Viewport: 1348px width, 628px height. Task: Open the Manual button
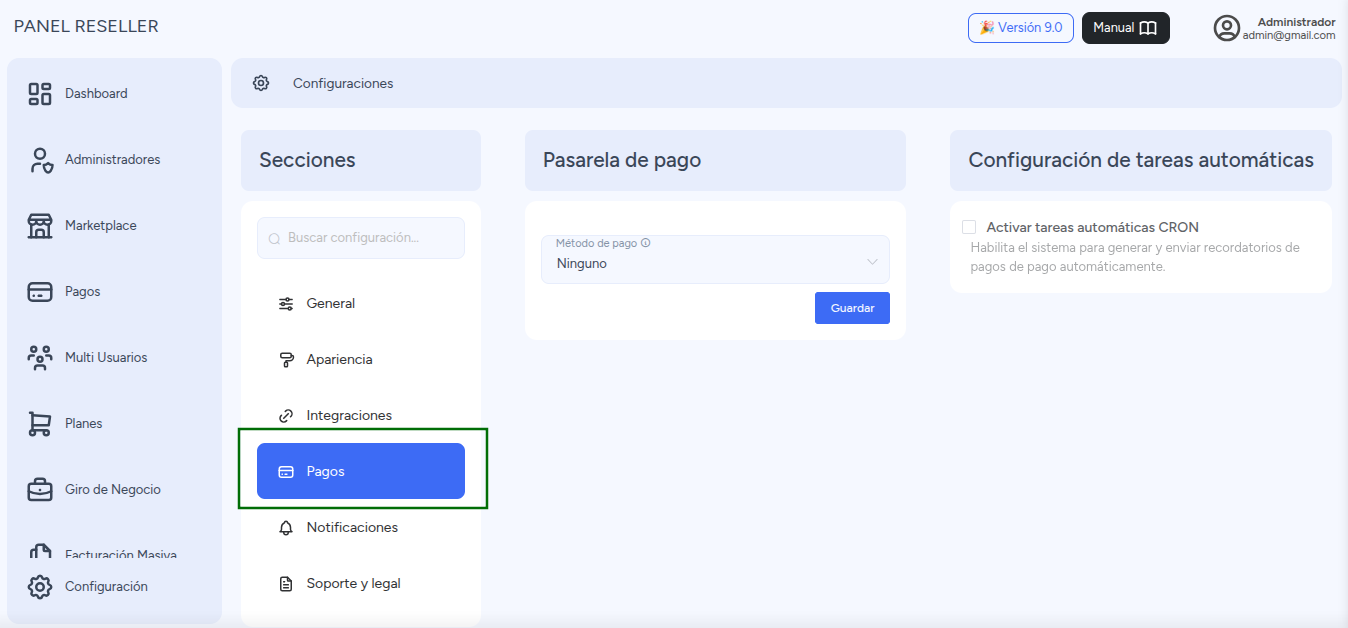tap(1125, 28)
